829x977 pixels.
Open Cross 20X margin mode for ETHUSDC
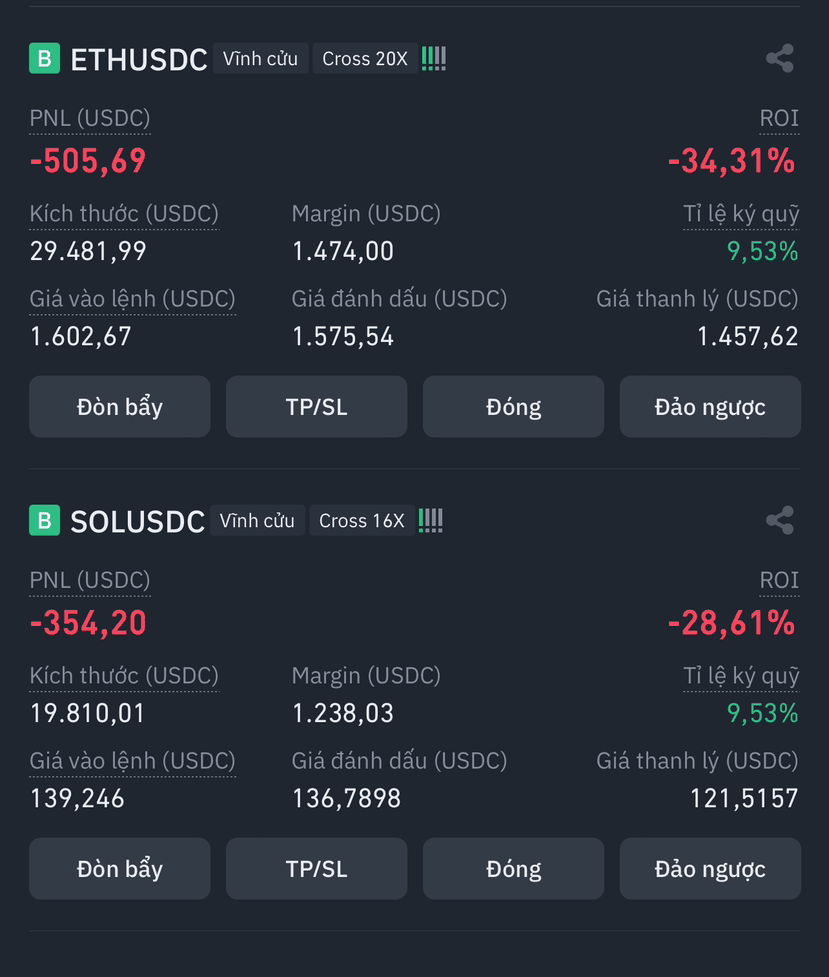pyautogui.click(x=365, y=59)
